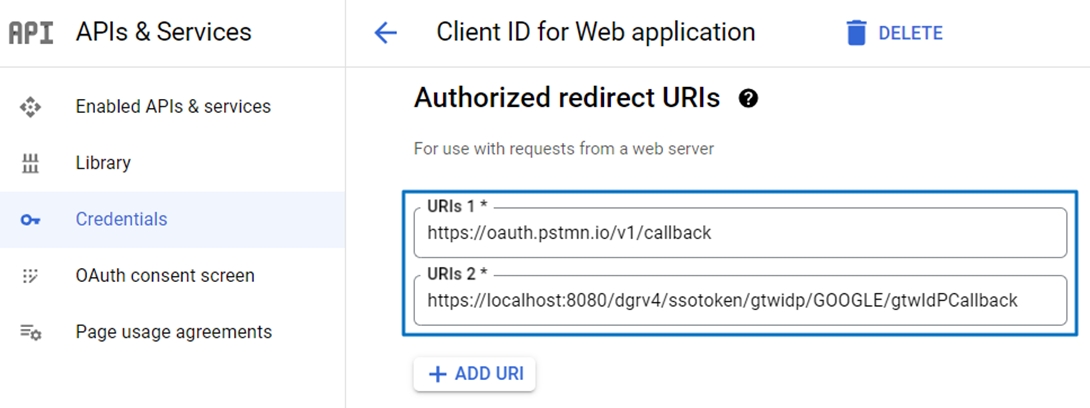Viewport: 1090px width, 408px height.
Task: Click the Library sidebar icon
Action: point(31,163)
